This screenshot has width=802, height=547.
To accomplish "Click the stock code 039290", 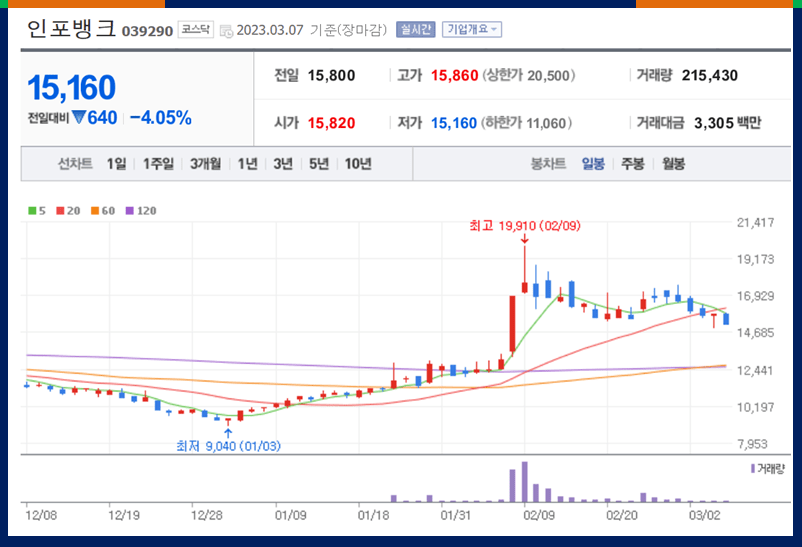I will coord(147,31).
